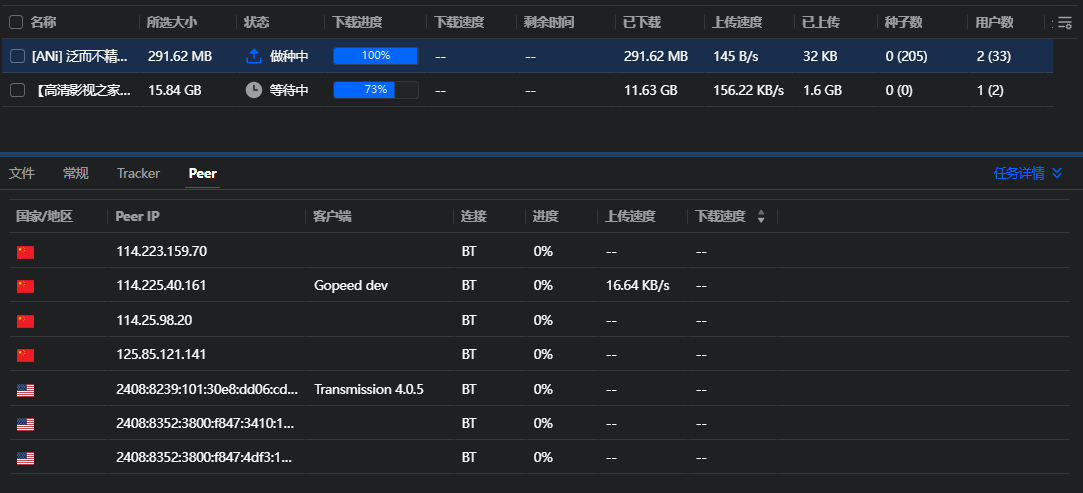Select peer IP 125.85.121.141
This screenshot has height=493, width=1083.
coord(161,354)
